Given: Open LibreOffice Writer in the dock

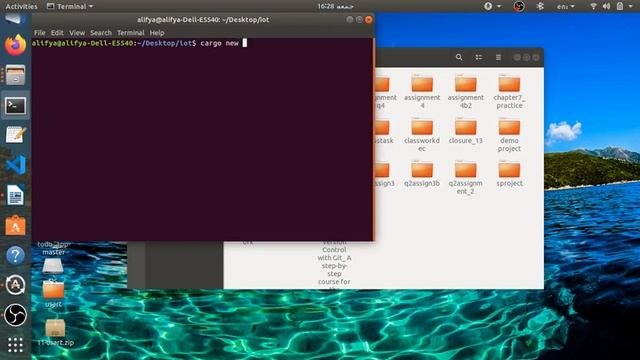Looking at the screenshot, I should pos(15,196).
